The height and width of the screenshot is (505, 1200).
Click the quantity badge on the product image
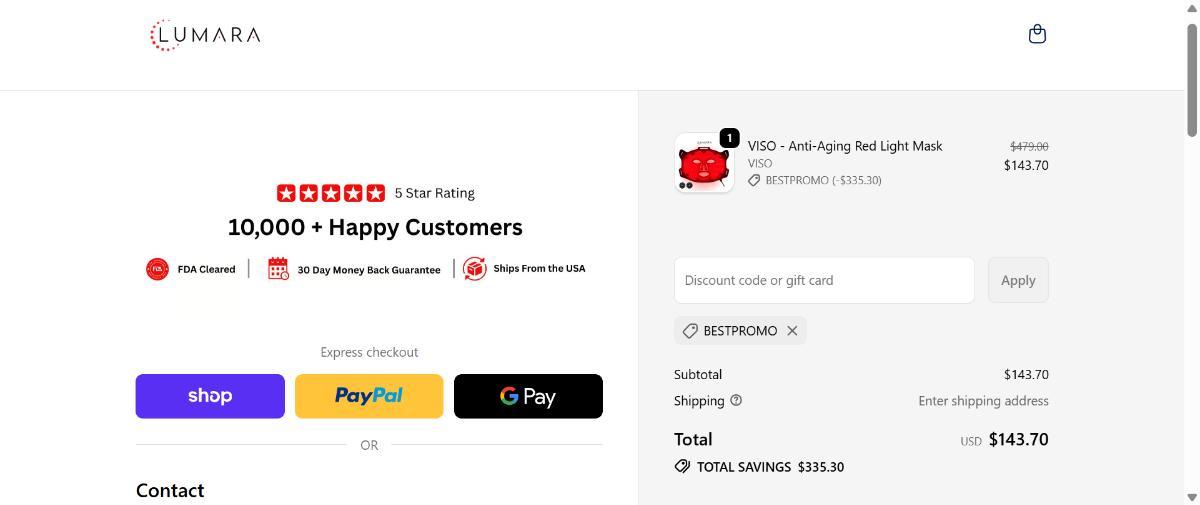click(729, 138)
